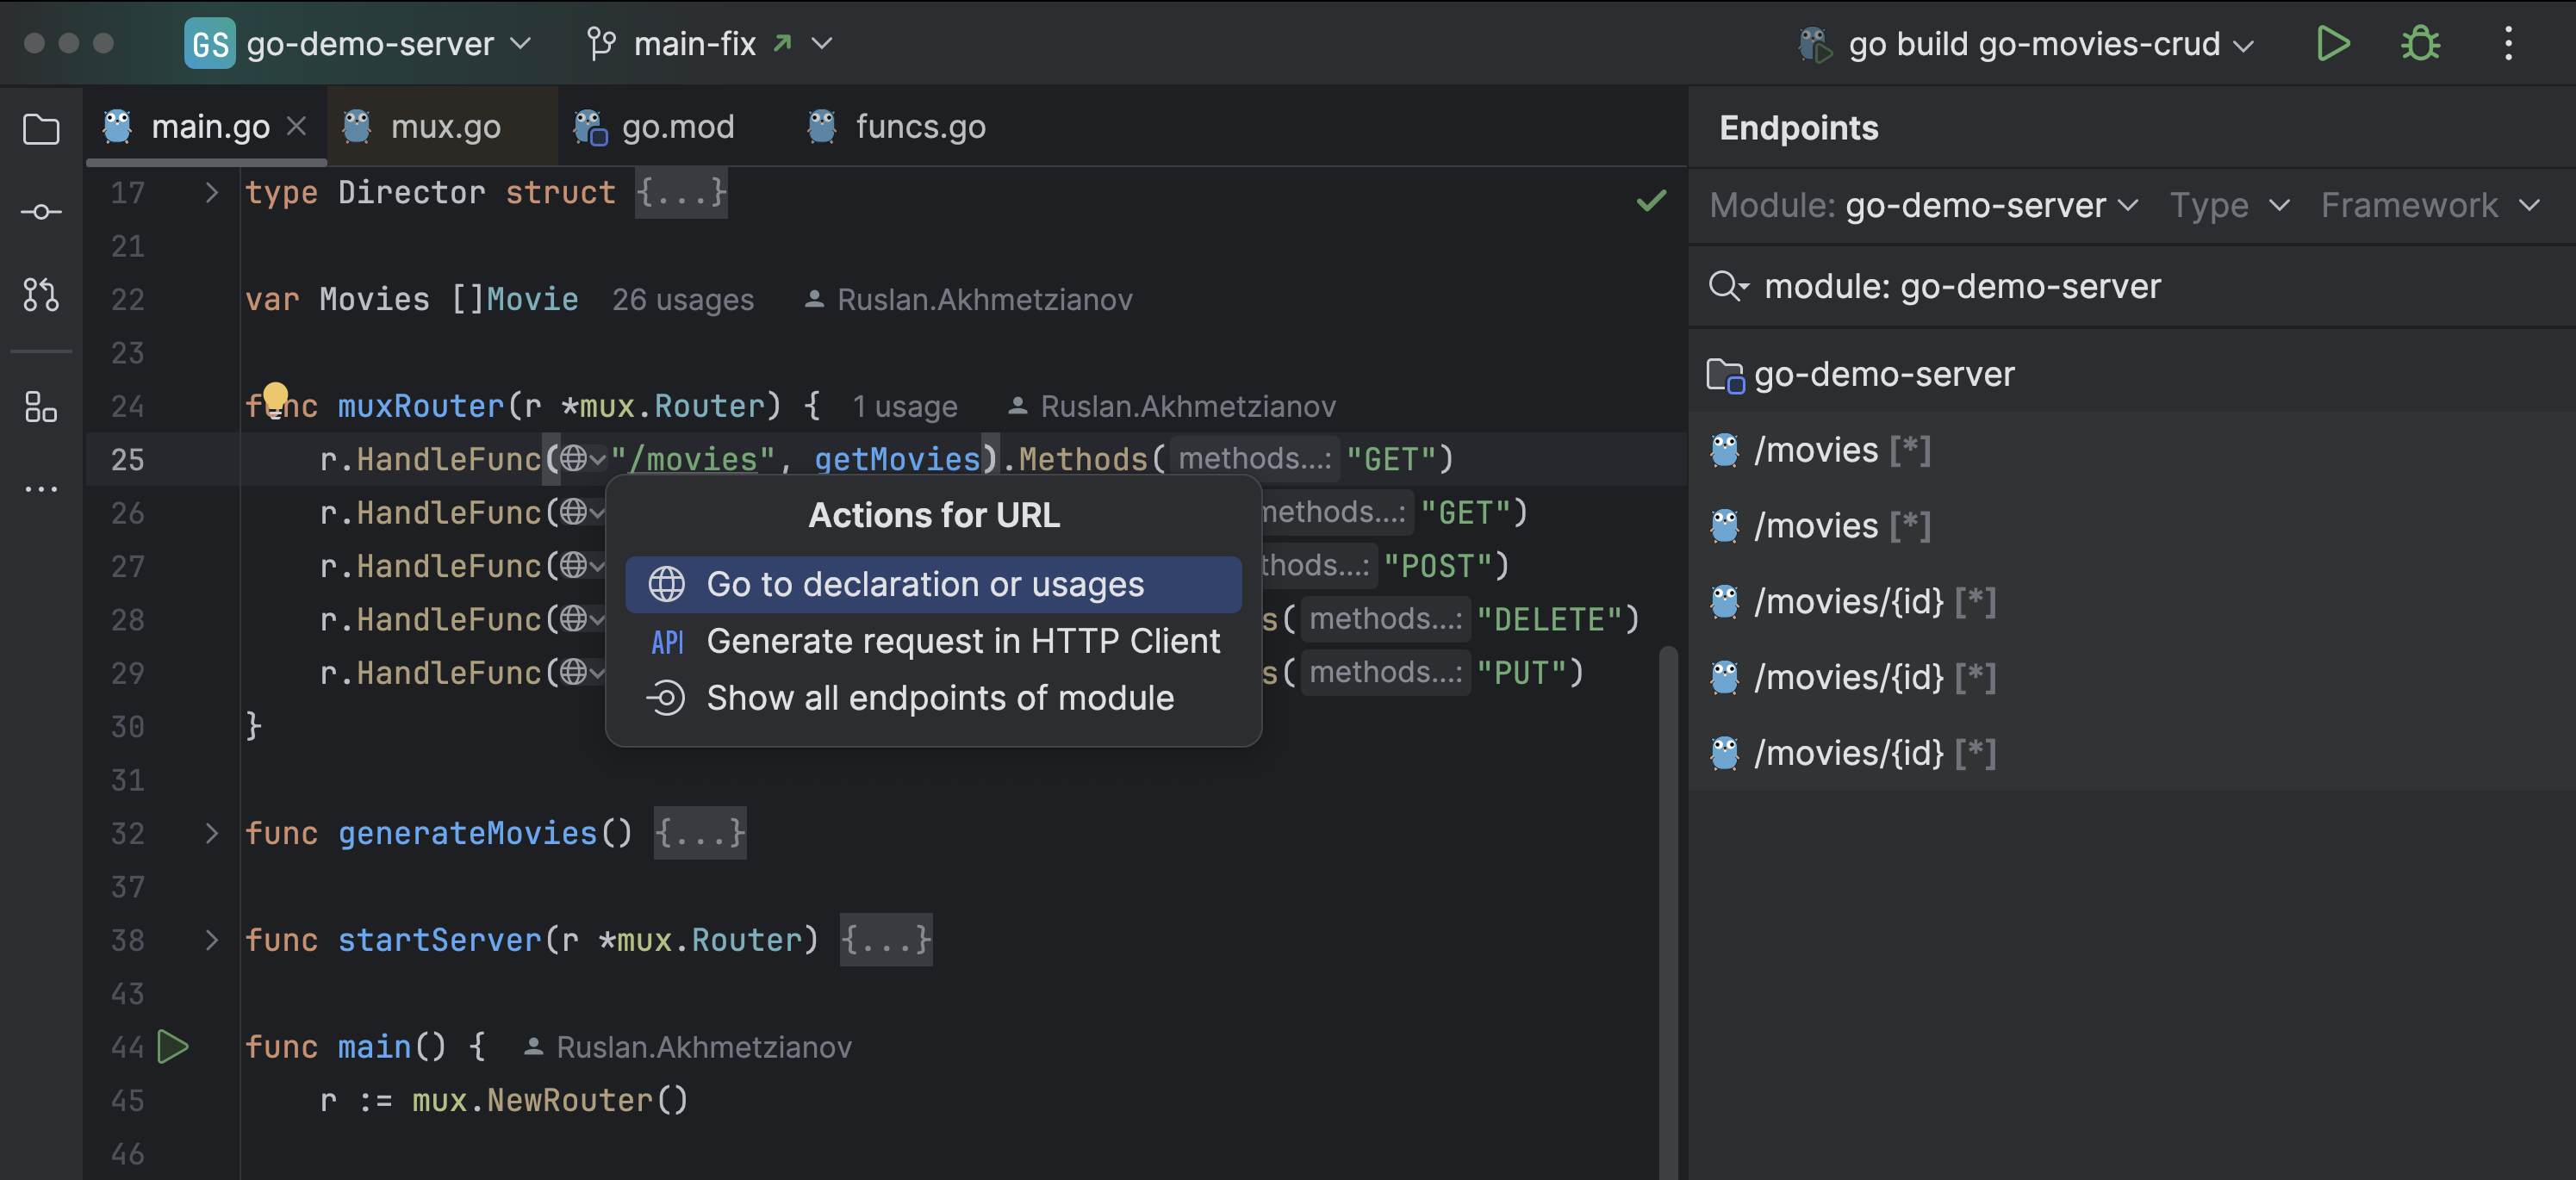
Task: Click the getMovies function reference
Action: point(897,459)
